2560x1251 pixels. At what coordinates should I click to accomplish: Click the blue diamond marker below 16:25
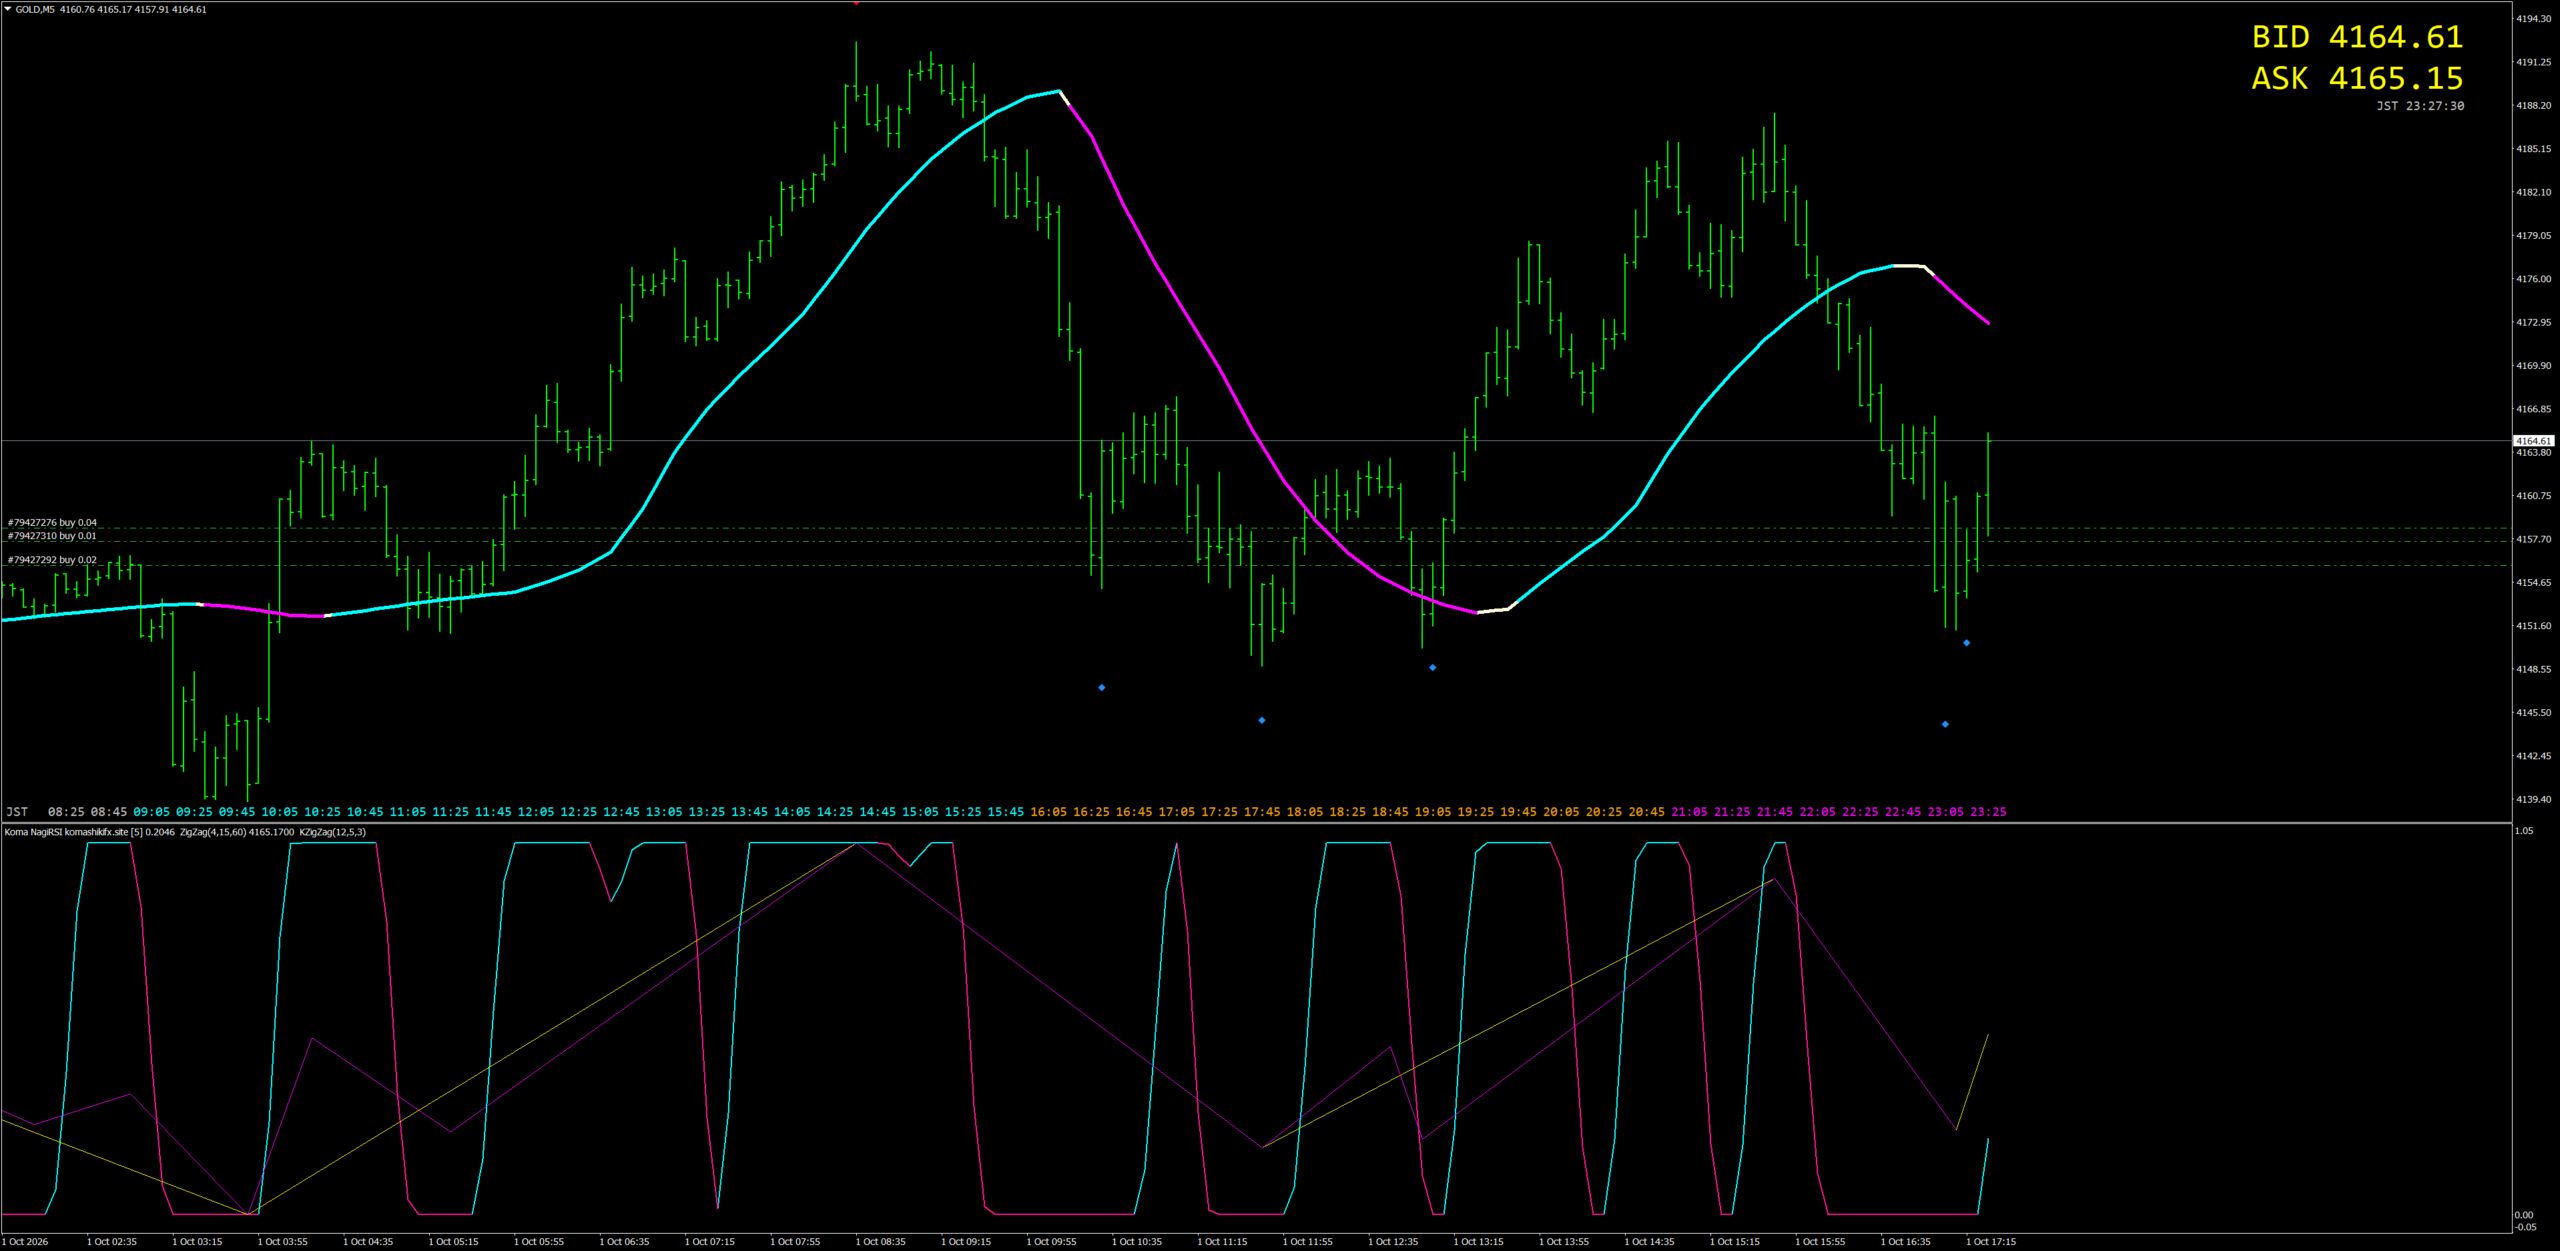[1102, 688]
